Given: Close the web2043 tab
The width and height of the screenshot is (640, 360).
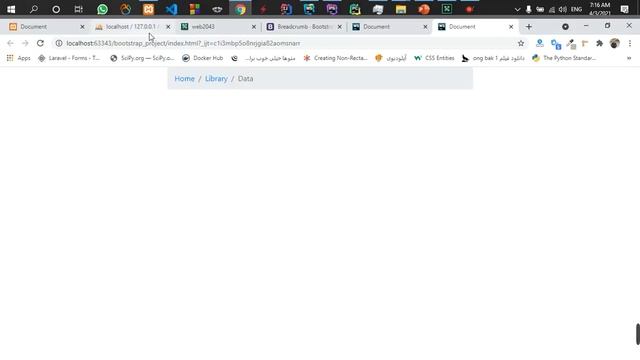Looking at the screenshot, I should [x=253, y=27].
